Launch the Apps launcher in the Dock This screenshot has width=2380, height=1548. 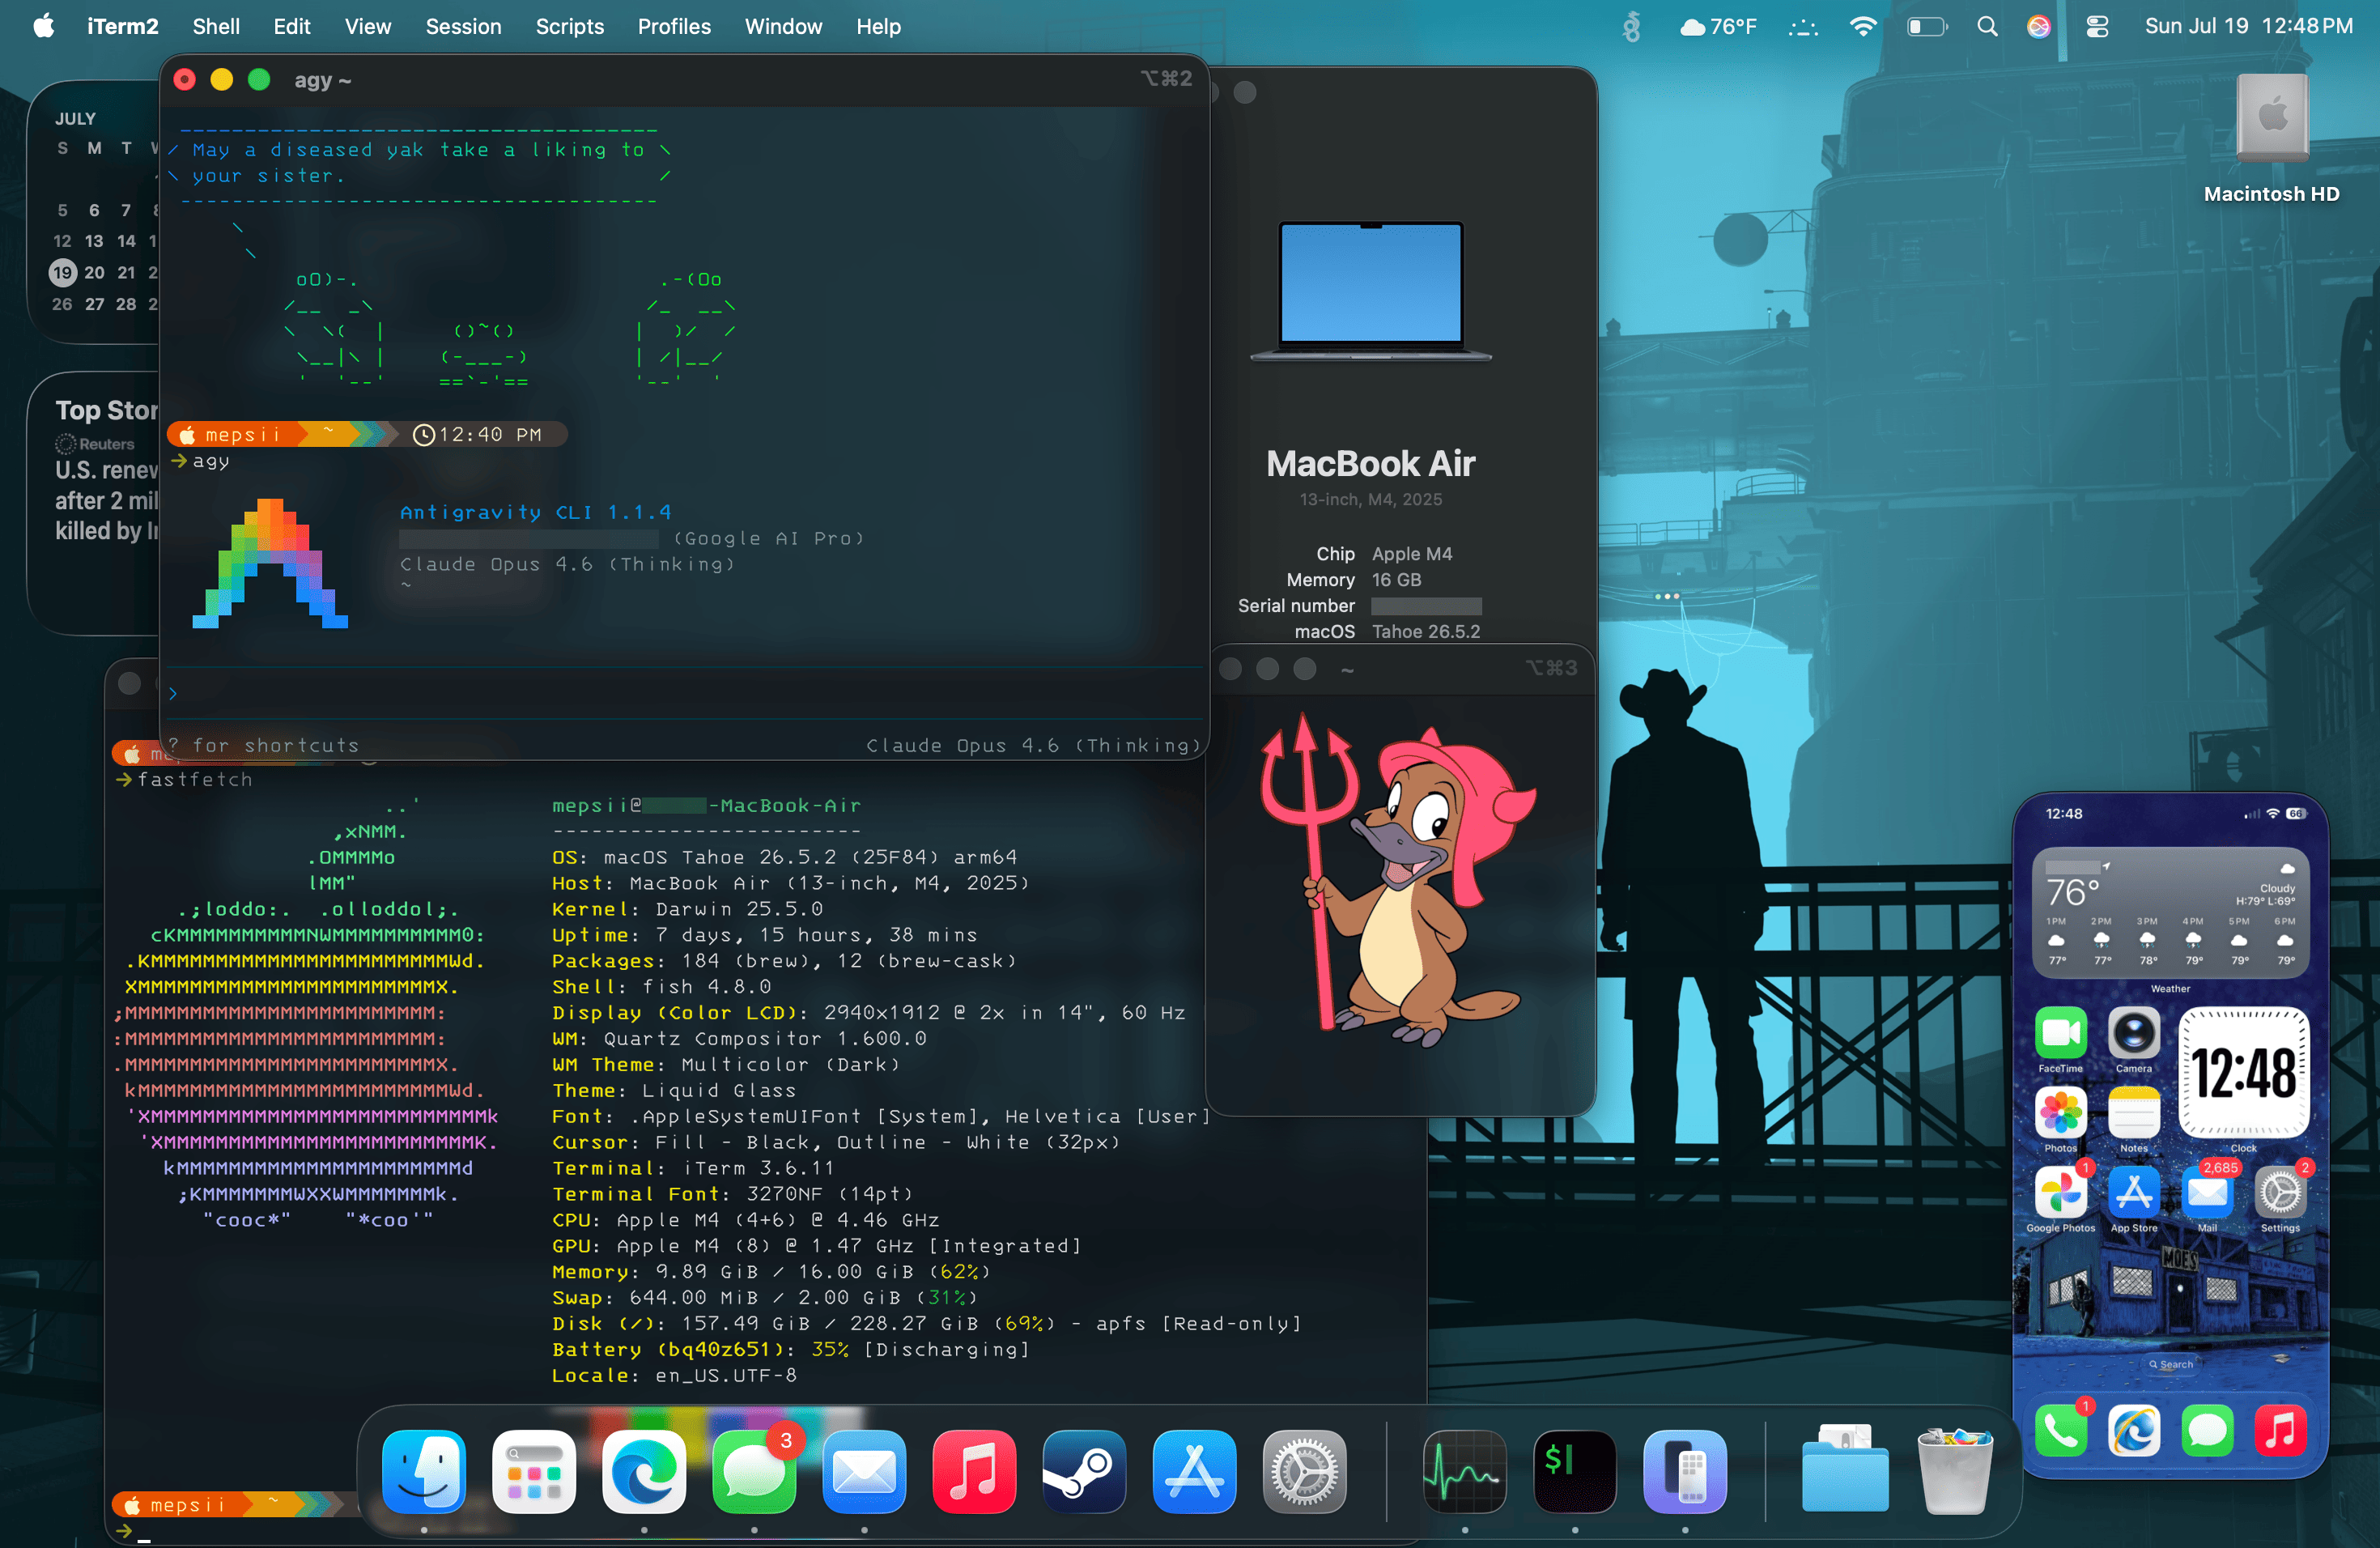point(534,1471)
